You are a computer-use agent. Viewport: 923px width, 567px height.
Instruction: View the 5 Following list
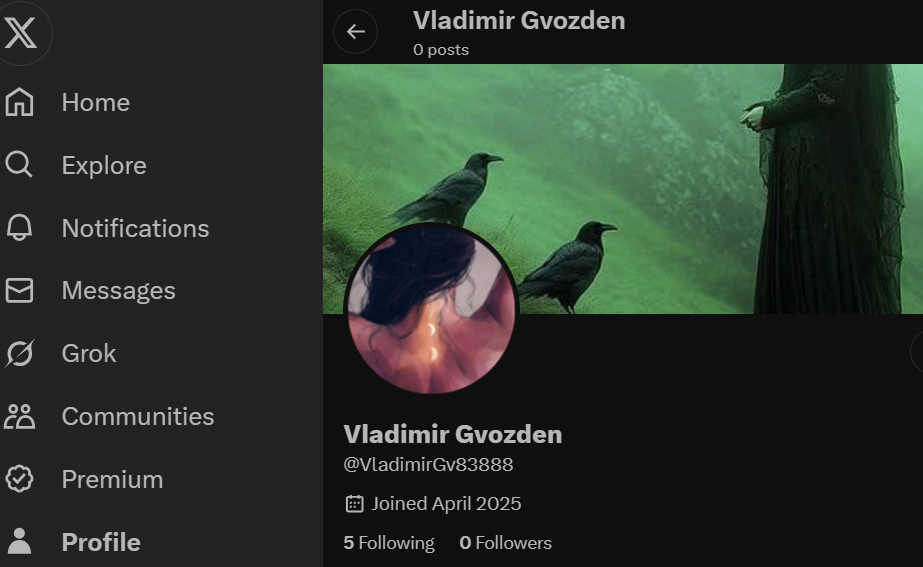pyautogui.click(x=389, y=542)
